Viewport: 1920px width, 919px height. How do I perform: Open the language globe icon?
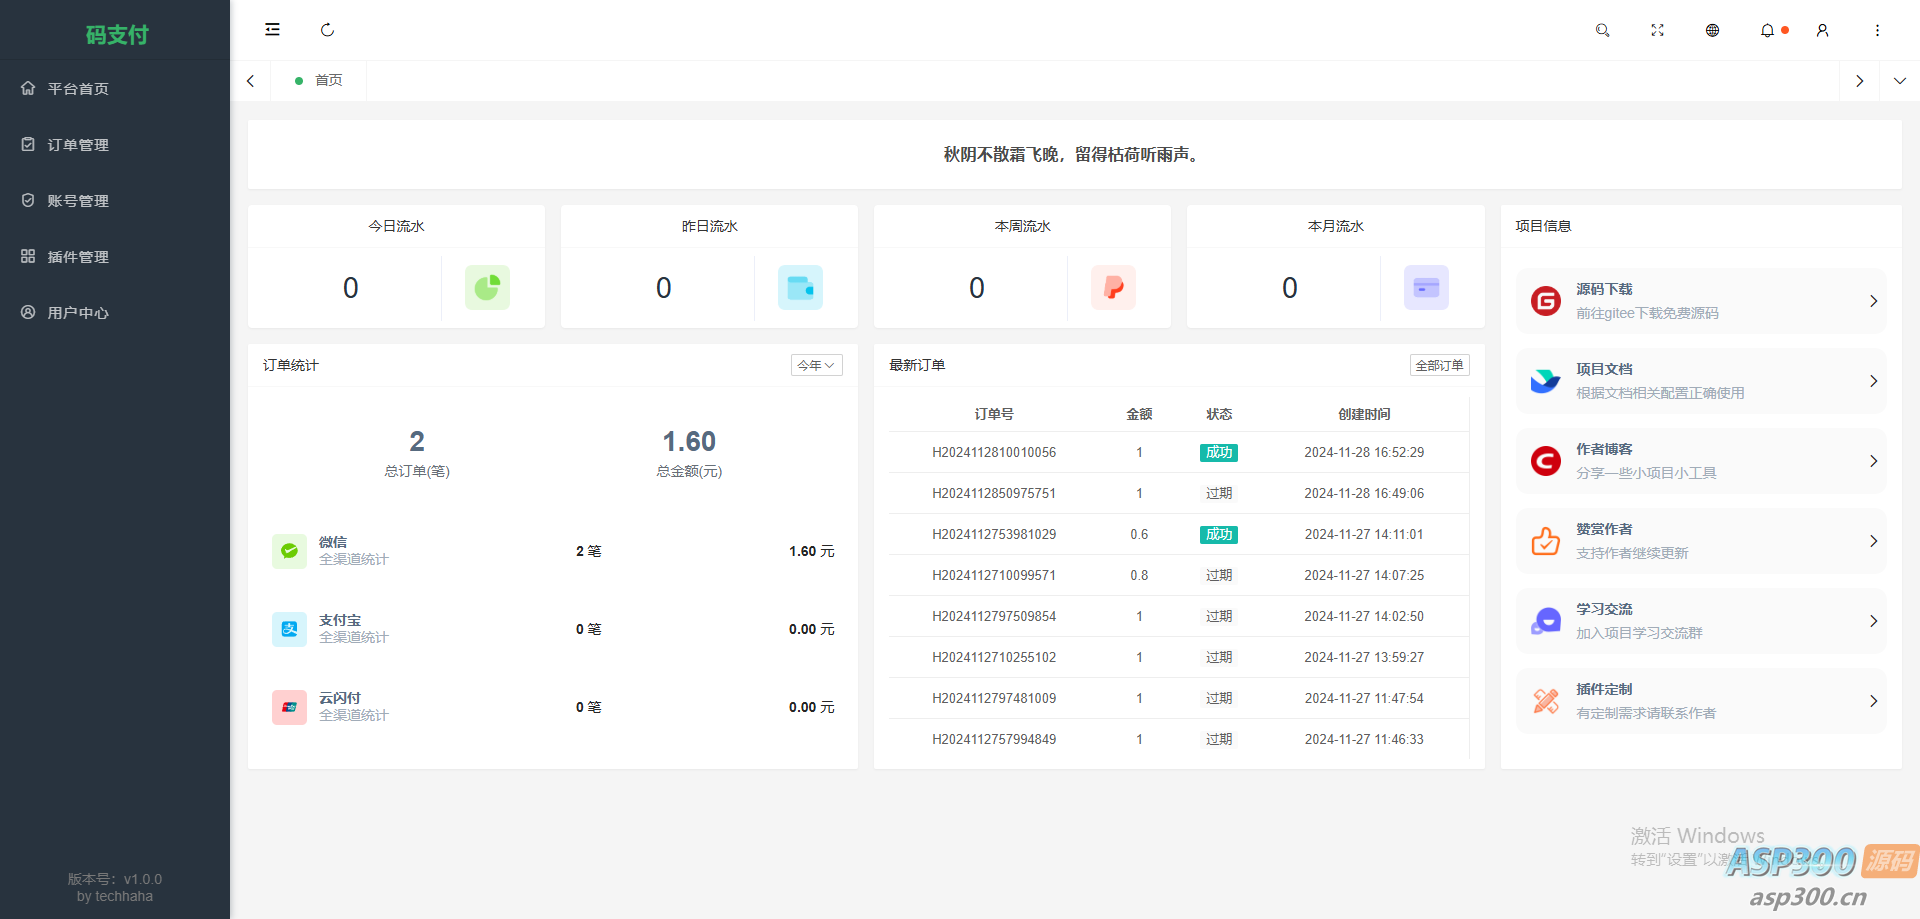1712,30
